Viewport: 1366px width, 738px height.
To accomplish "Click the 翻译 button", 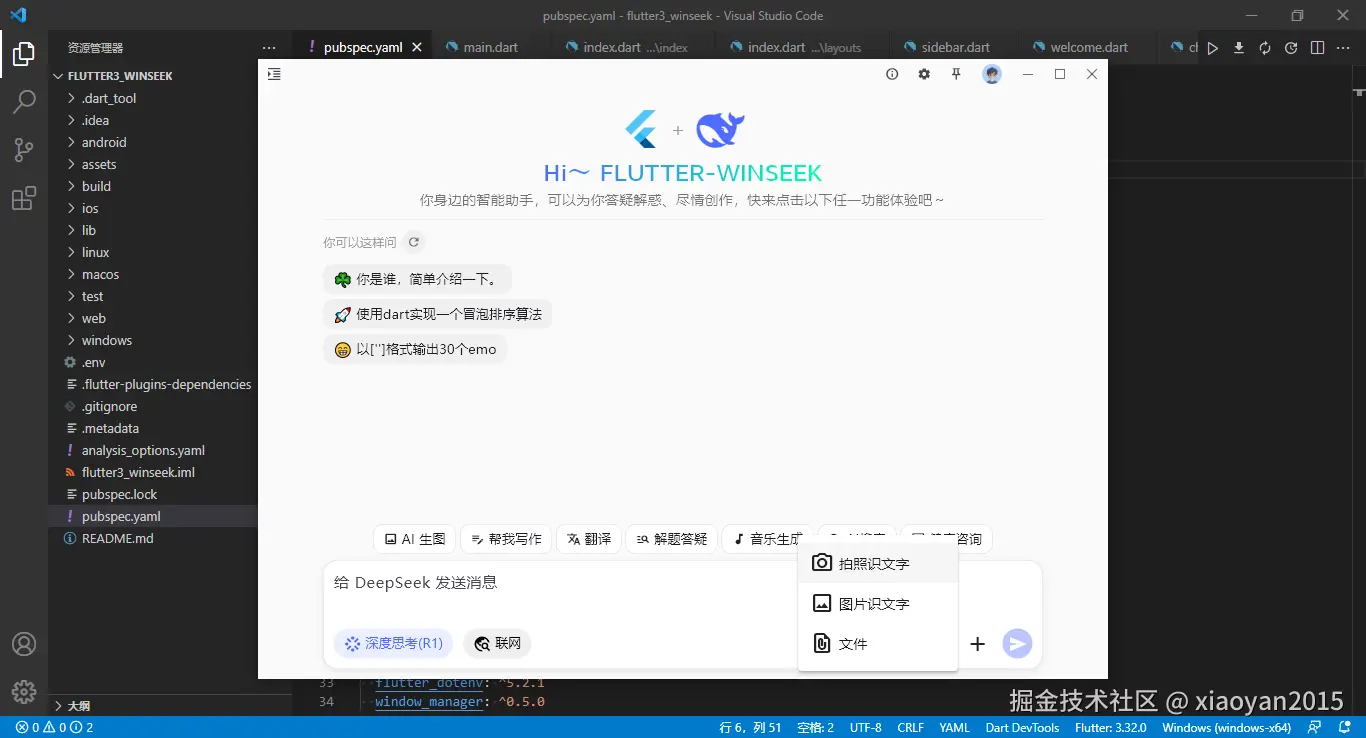I will (x=589, y=539).
